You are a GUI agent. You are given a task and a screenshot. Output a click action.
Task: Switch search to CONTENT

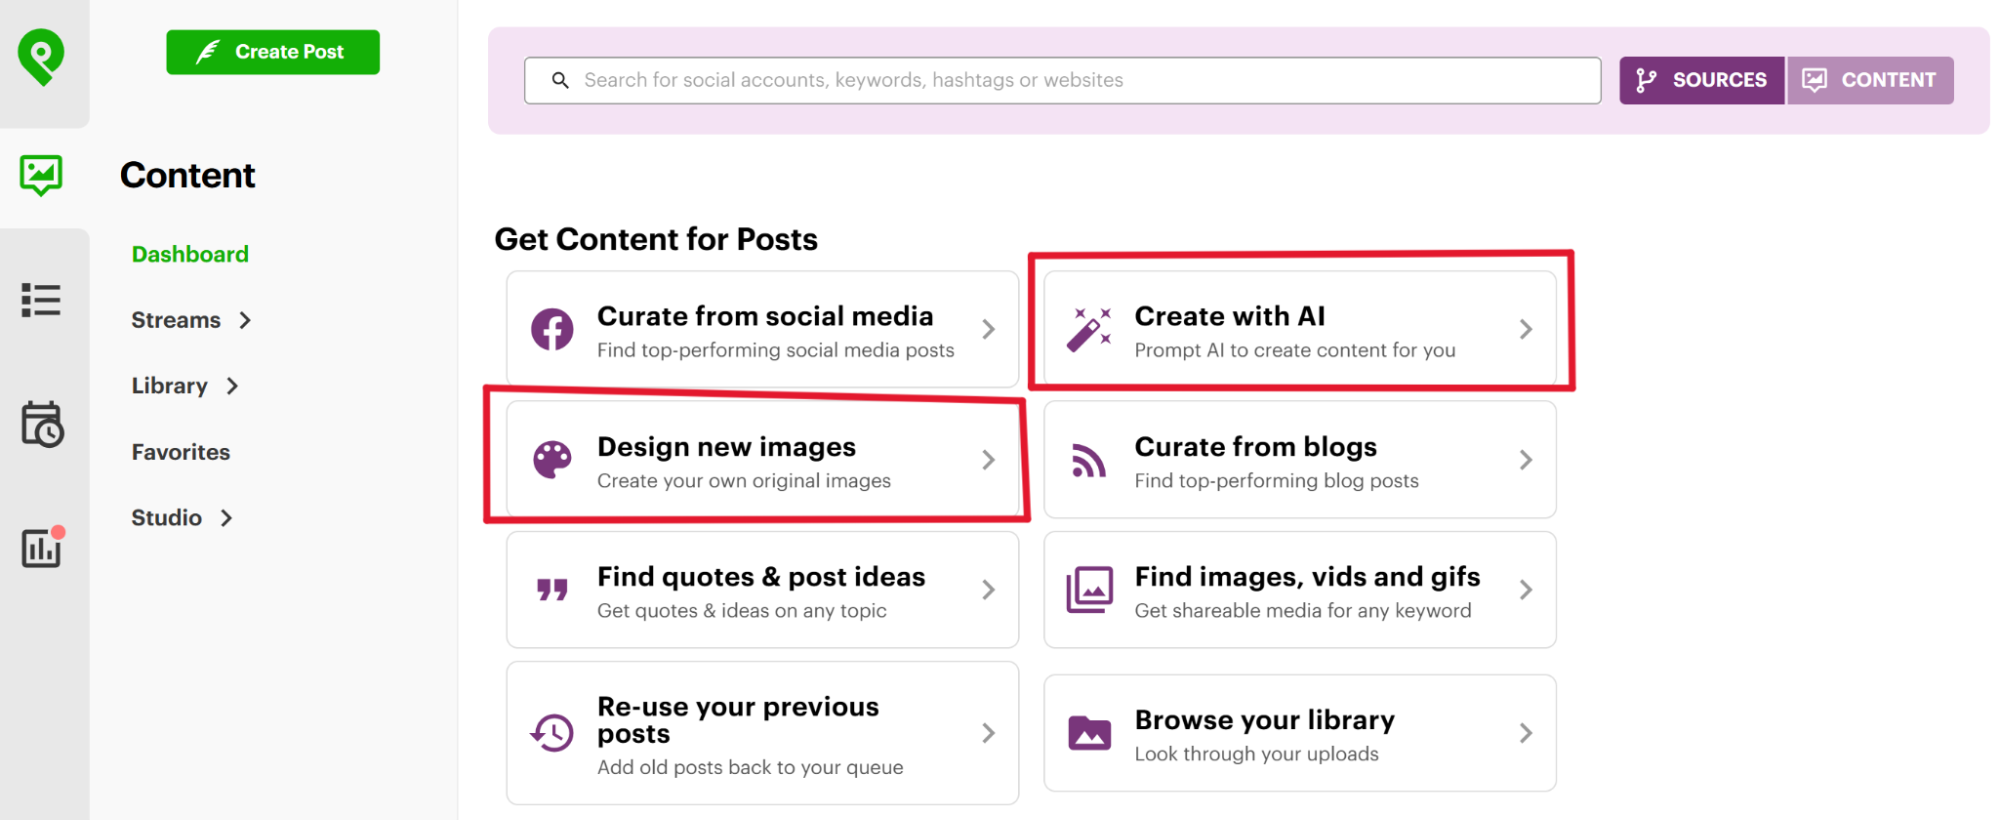pyautogui.click(x=1870, y=80)
